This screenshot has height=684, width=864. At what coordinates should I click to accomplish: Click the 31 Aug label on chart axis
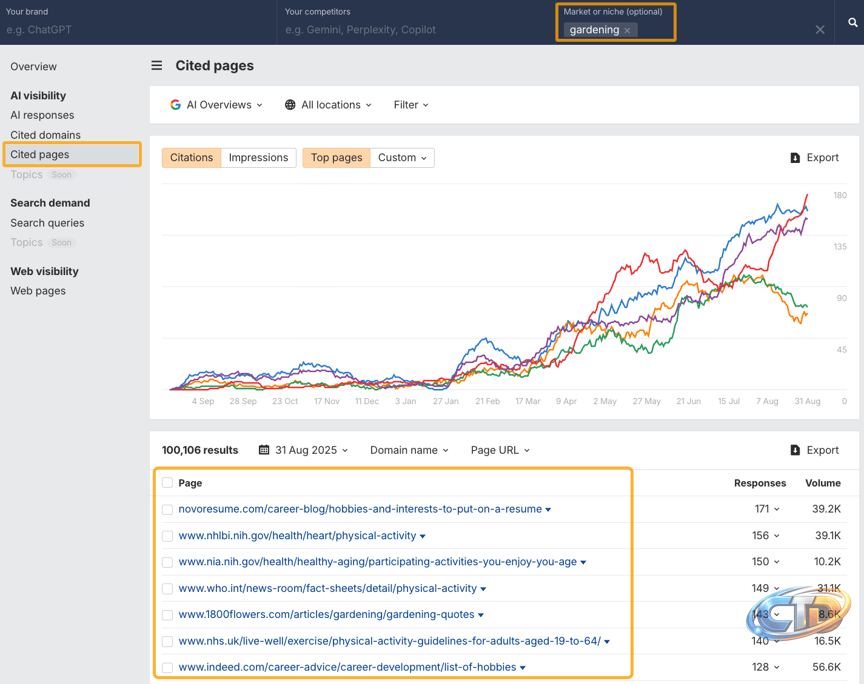click(807, 401)
